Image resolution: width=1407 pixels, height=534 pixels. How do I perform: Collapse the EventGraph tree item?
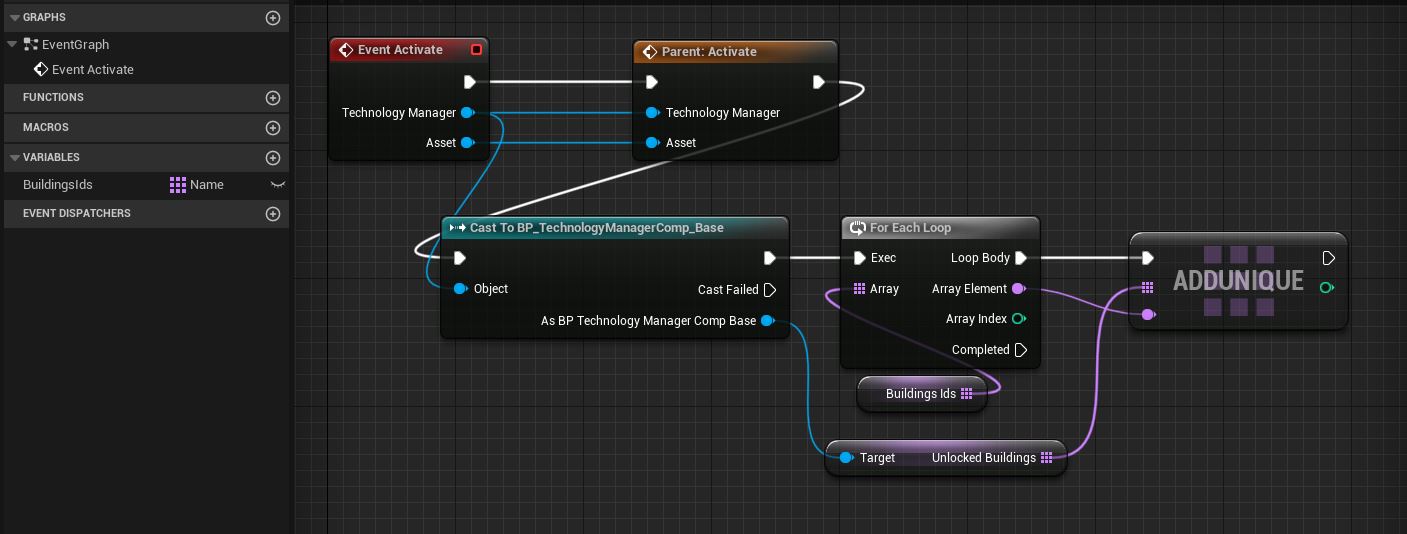click(x=12, y=45)
